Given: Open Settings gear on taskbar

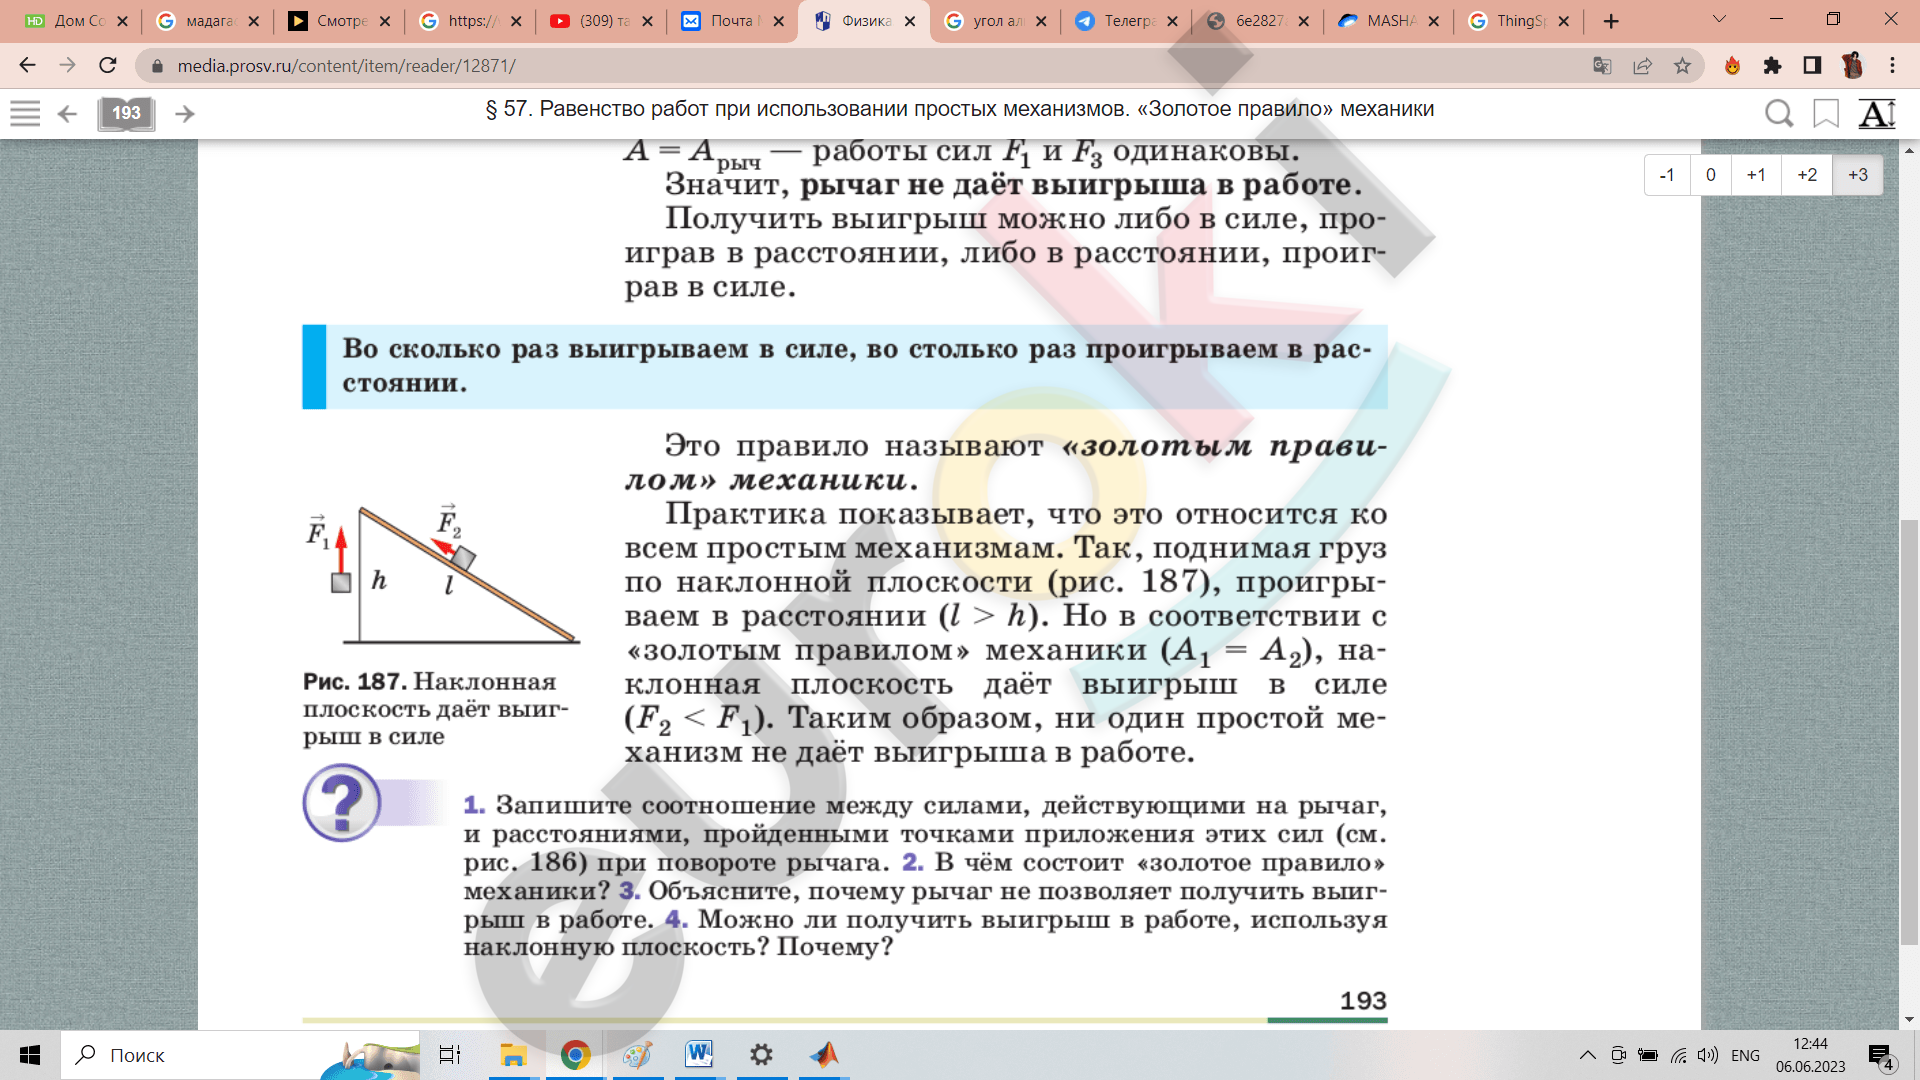Looking at the screenshot, I should coord(761,1055).
